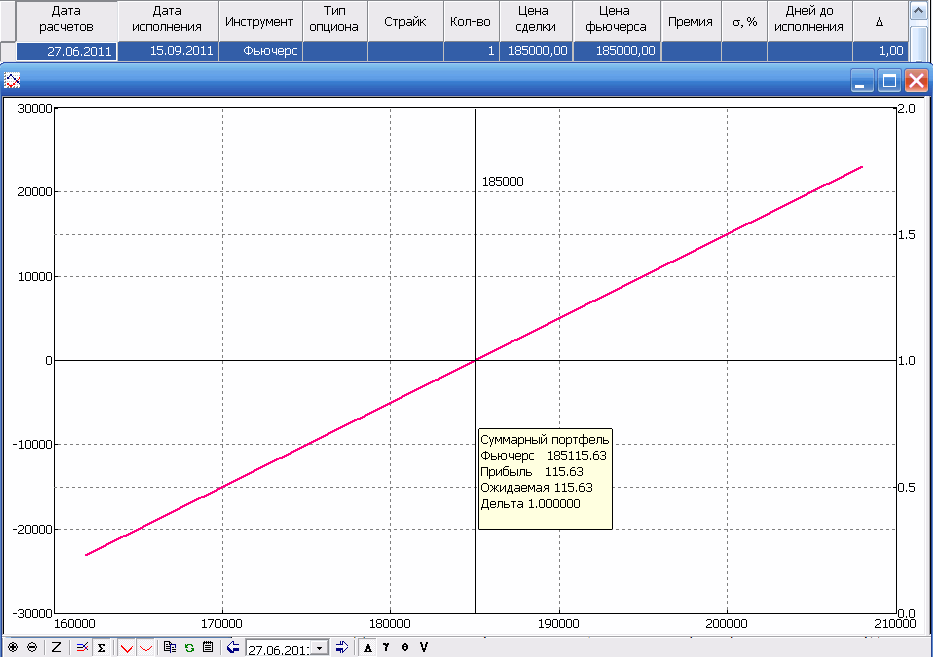Select the 'Фьючерс' instrument cell

pos(259,51)
